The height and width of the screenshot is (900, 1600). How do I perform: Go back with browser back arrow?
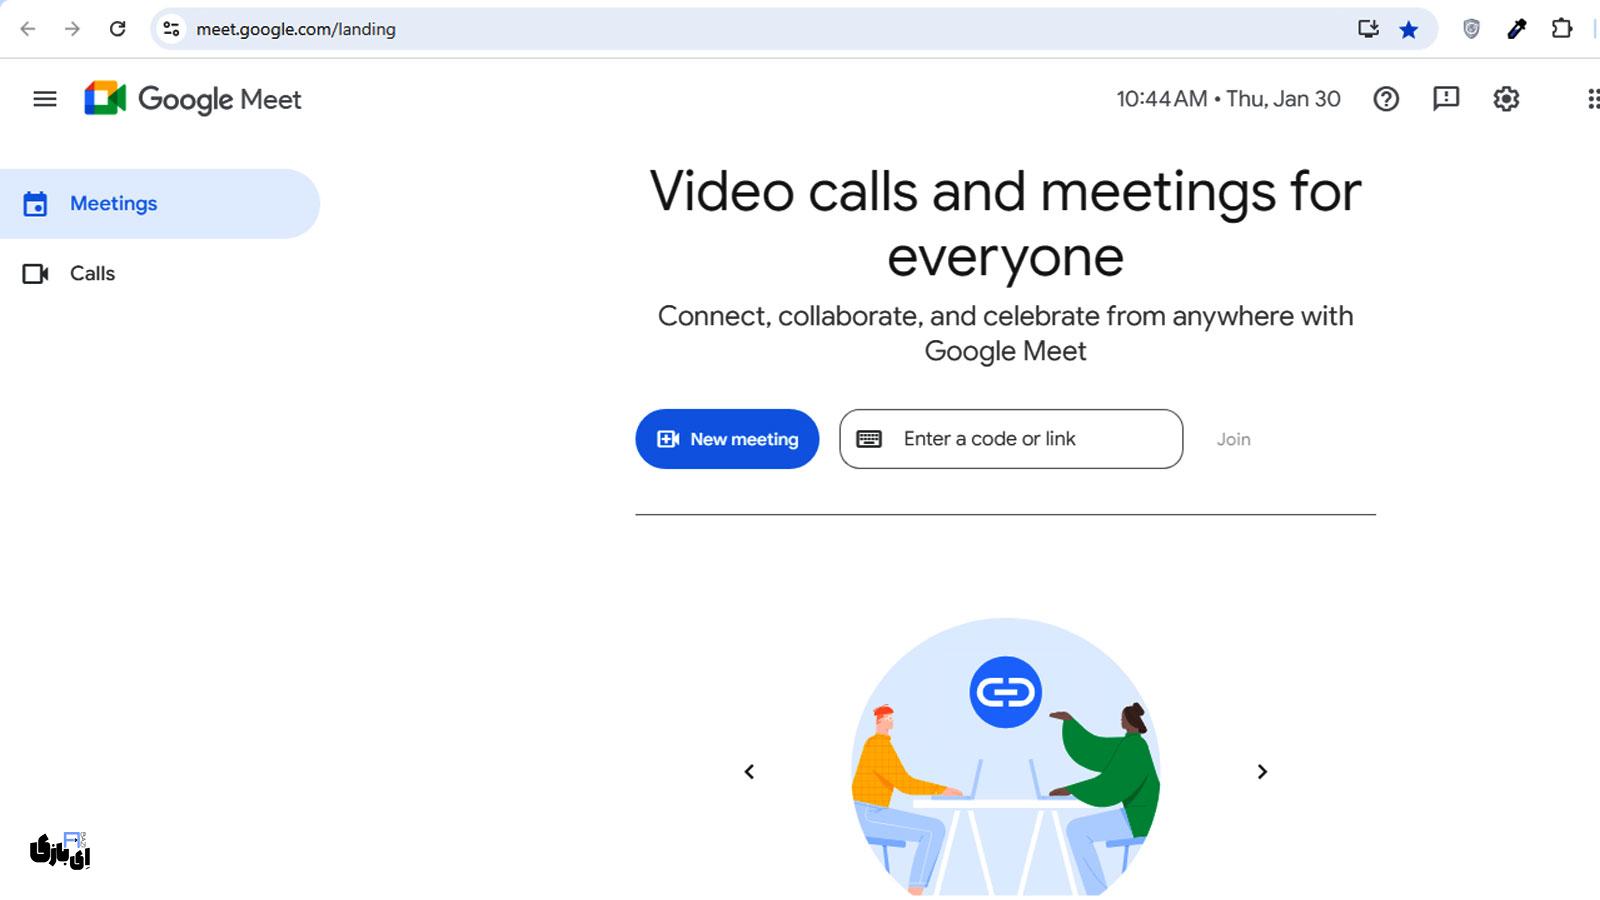(28, 29)
